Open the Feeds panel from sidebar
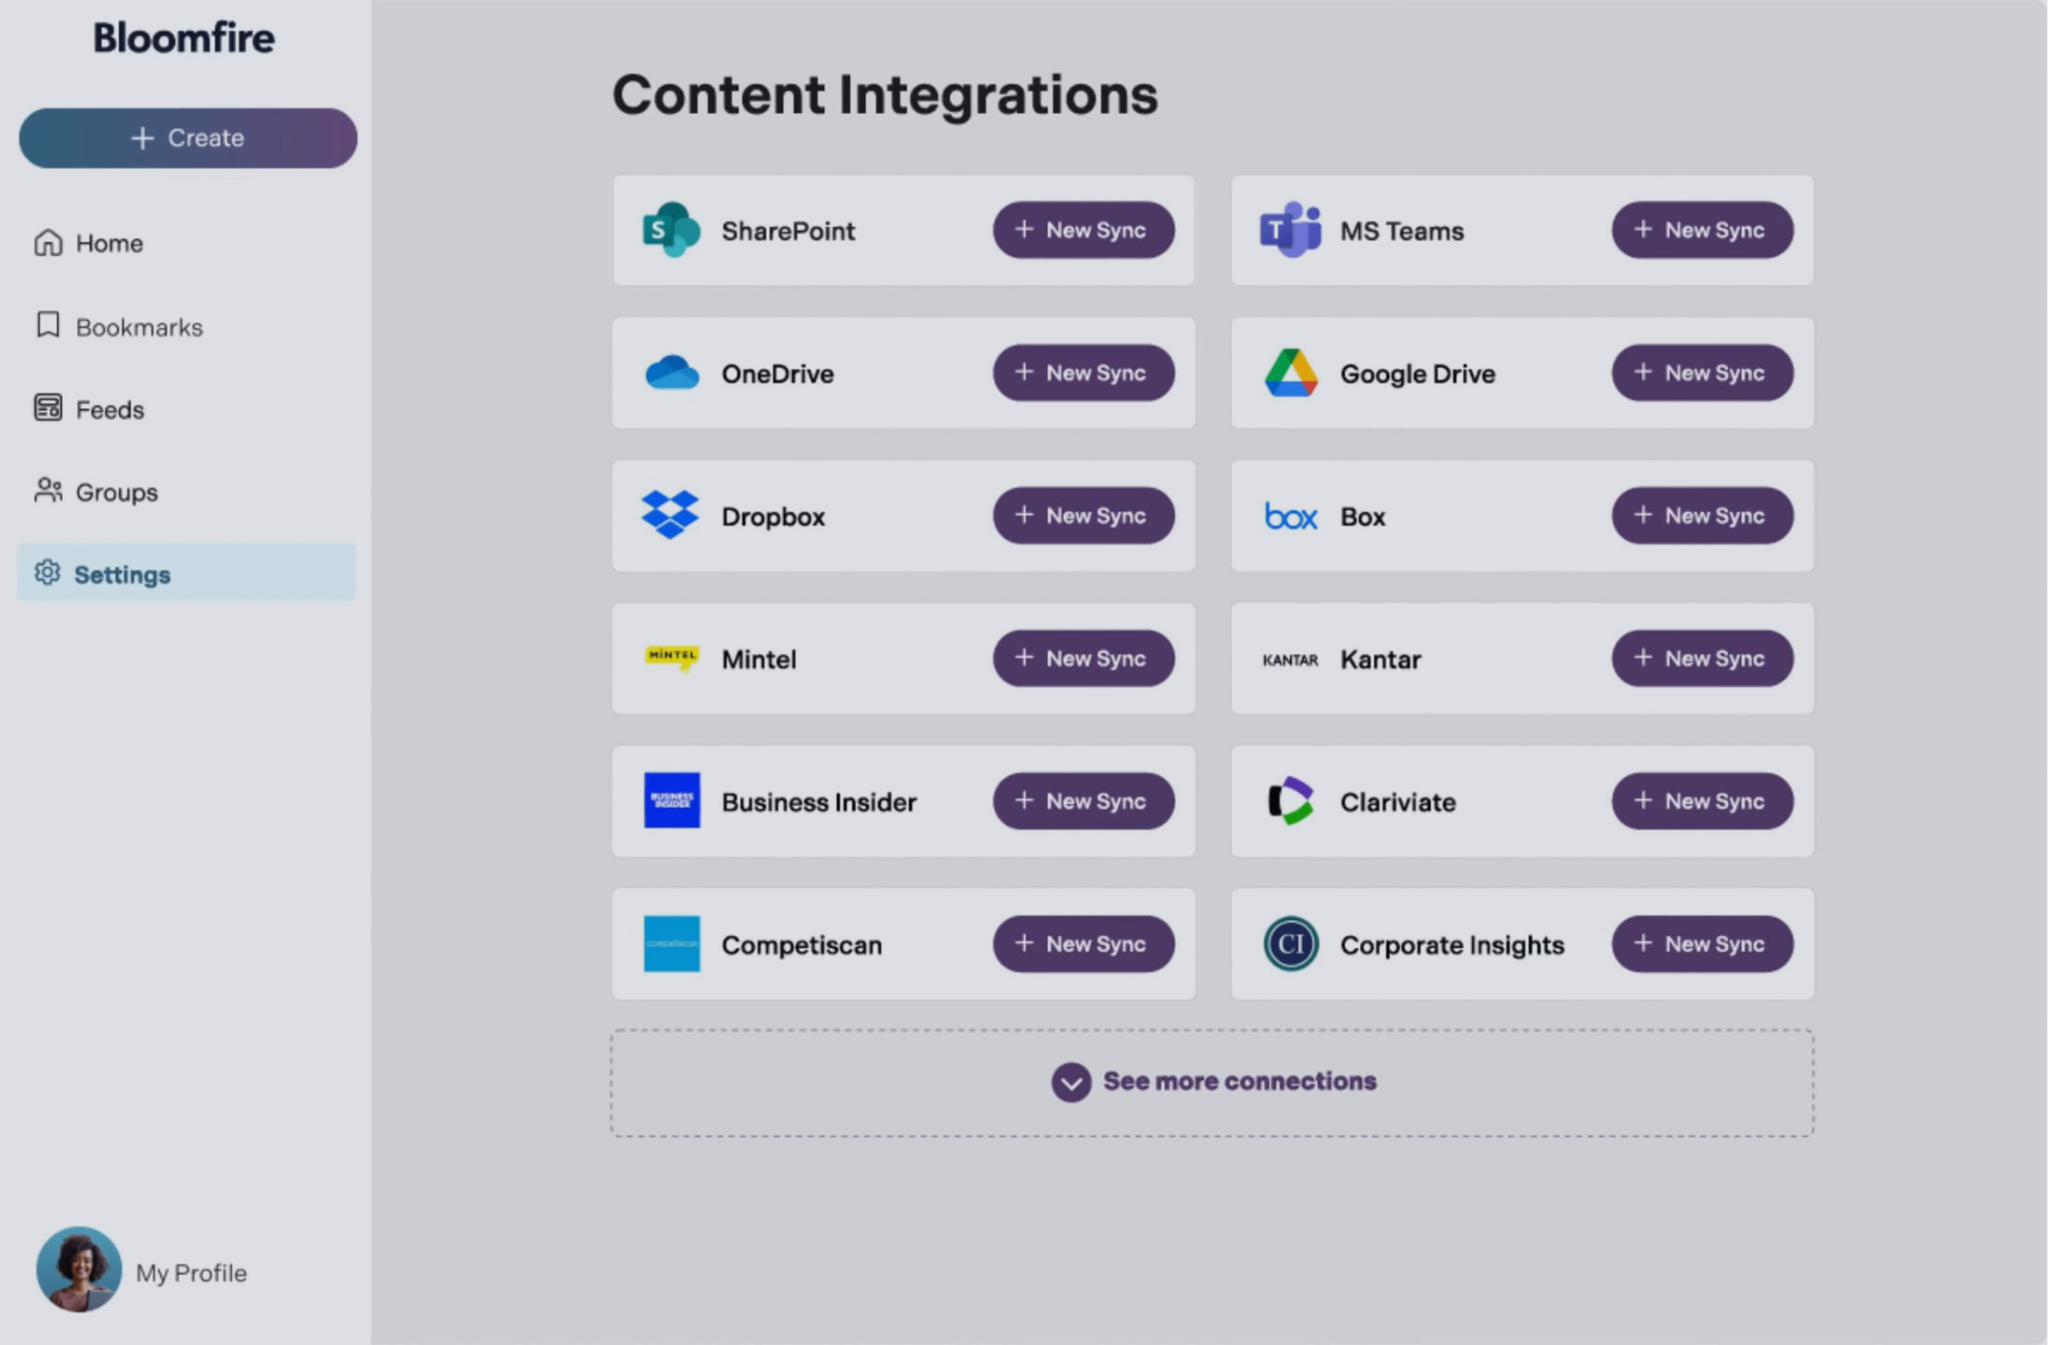Screen dimensions: 2048x1345 [x=109, y=409]
